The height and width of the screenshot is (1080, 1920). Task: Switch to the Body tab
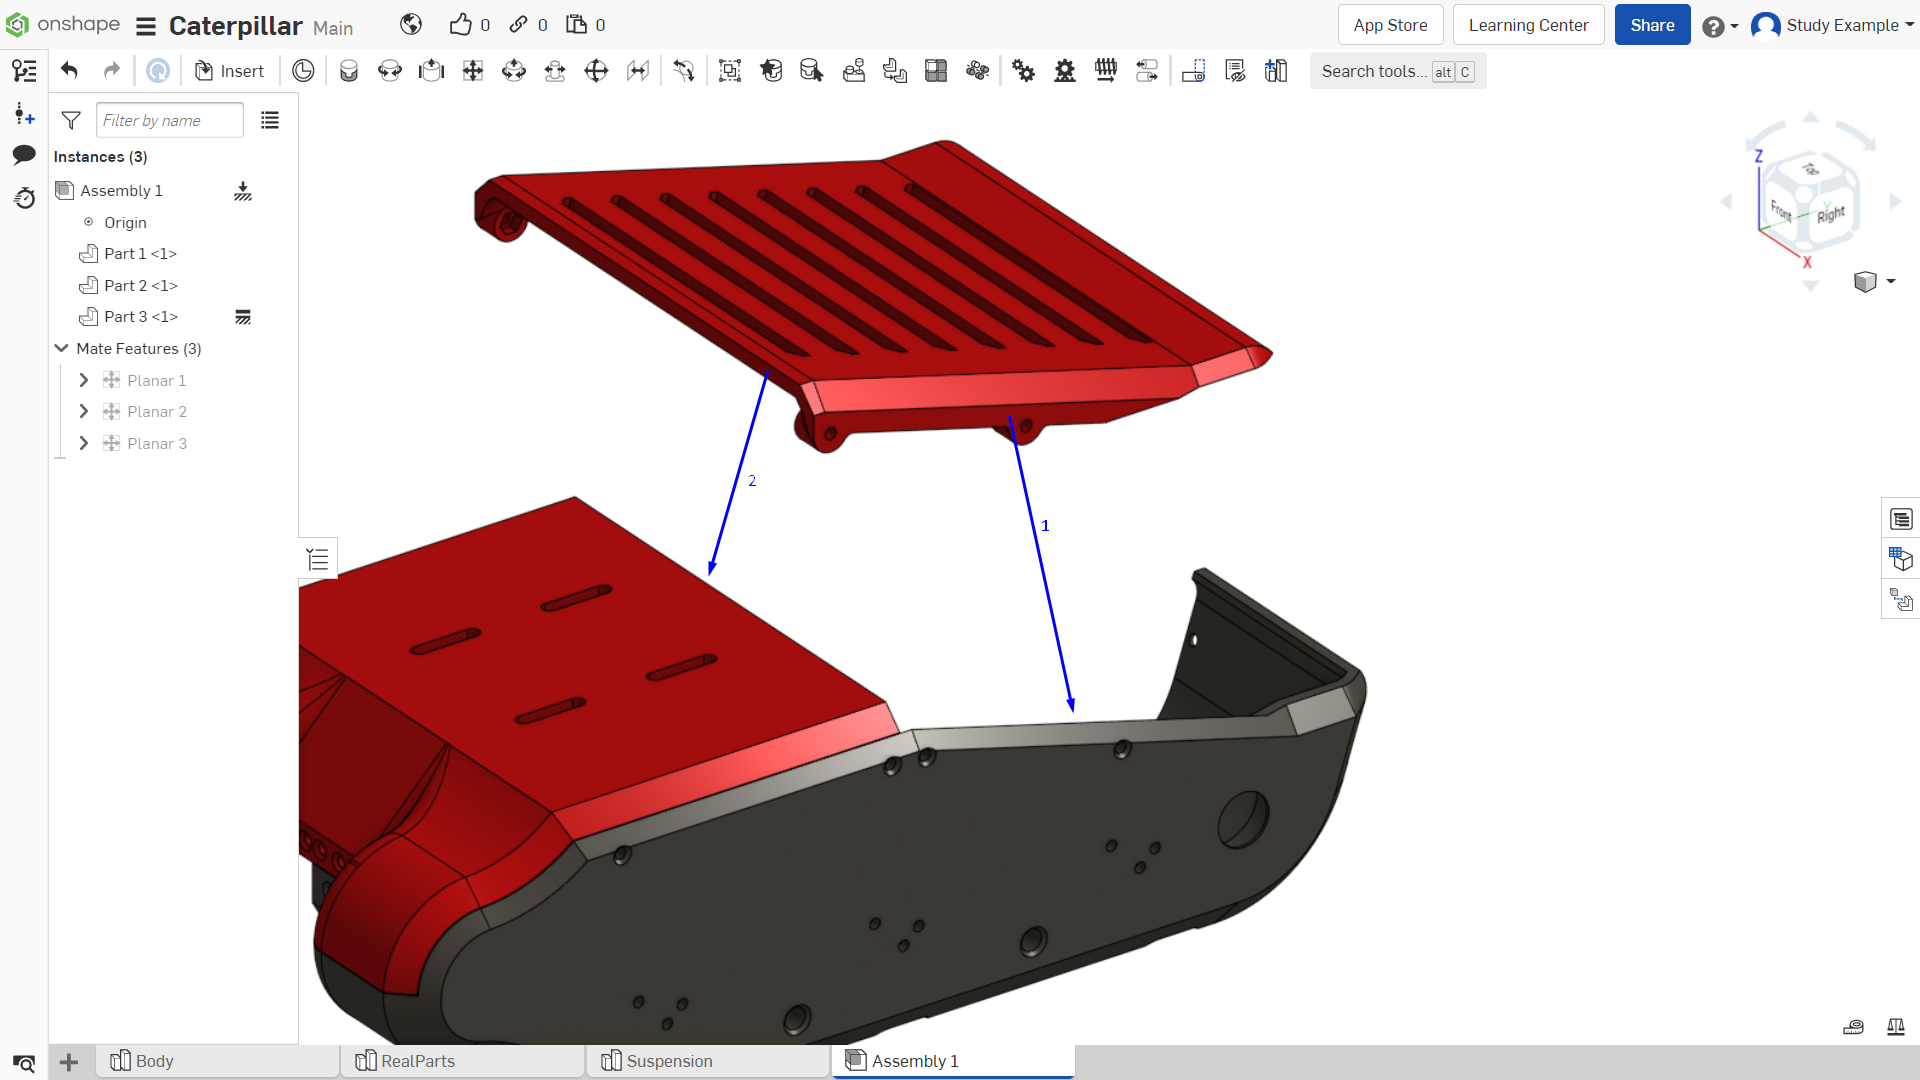coord(218,1061)
